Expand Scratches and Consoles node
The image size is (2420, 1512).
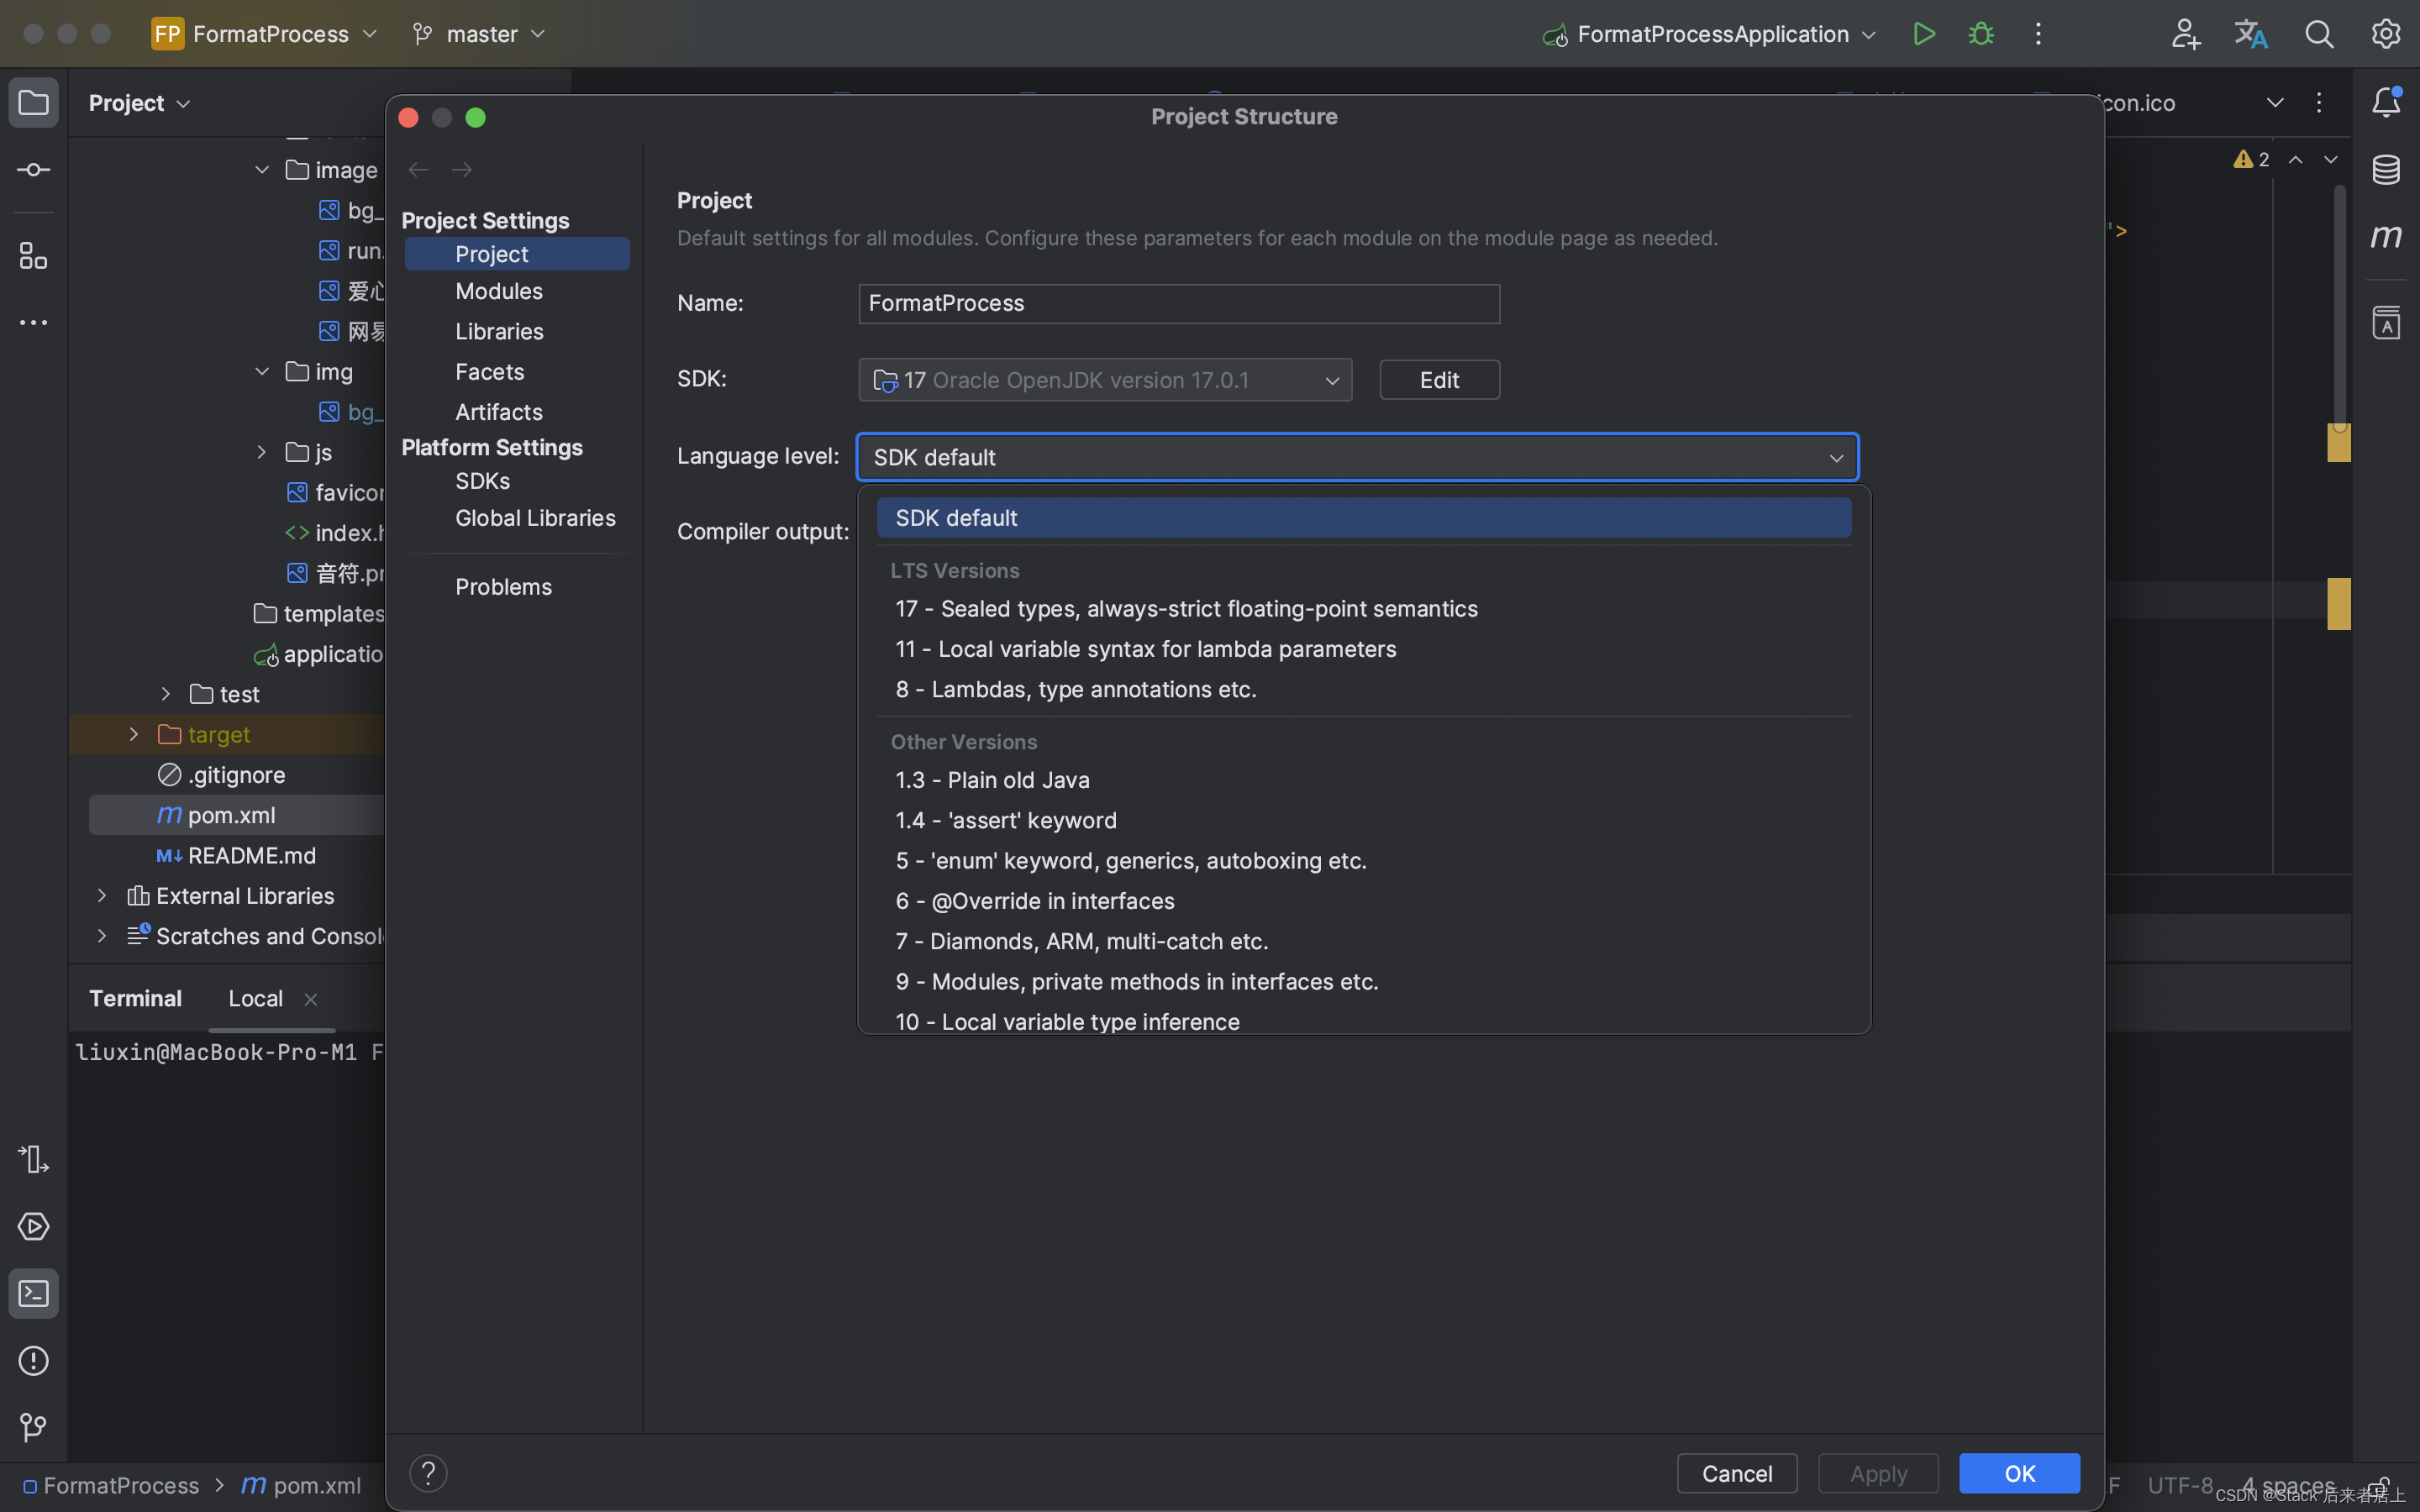(102, 936)
